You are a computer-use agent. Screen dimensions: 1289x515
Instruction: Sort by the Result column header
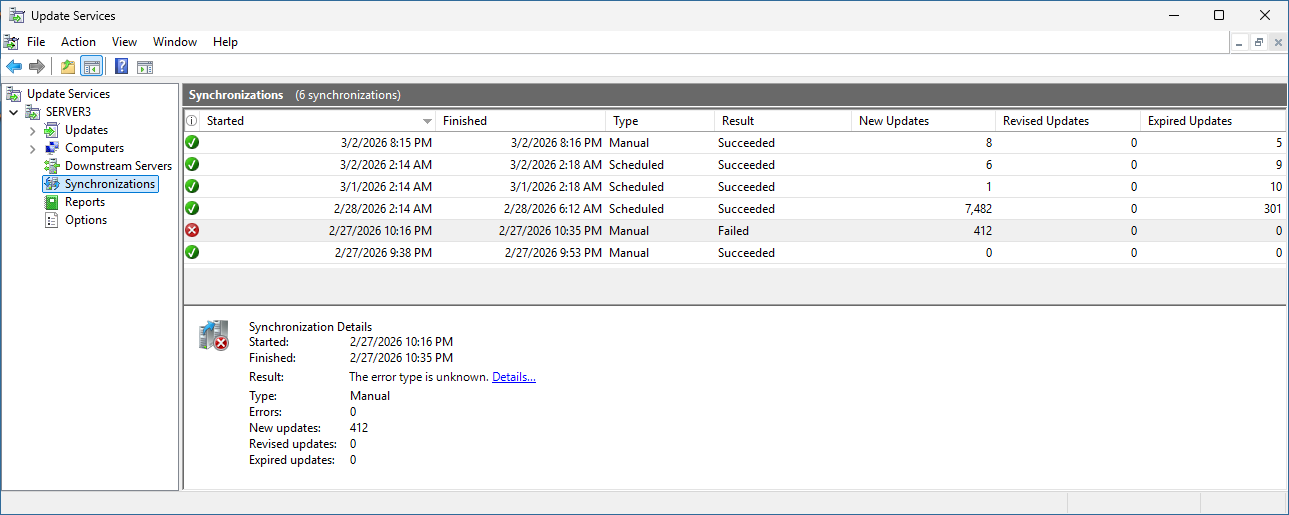pyautogui.click(x=784, y=121)
